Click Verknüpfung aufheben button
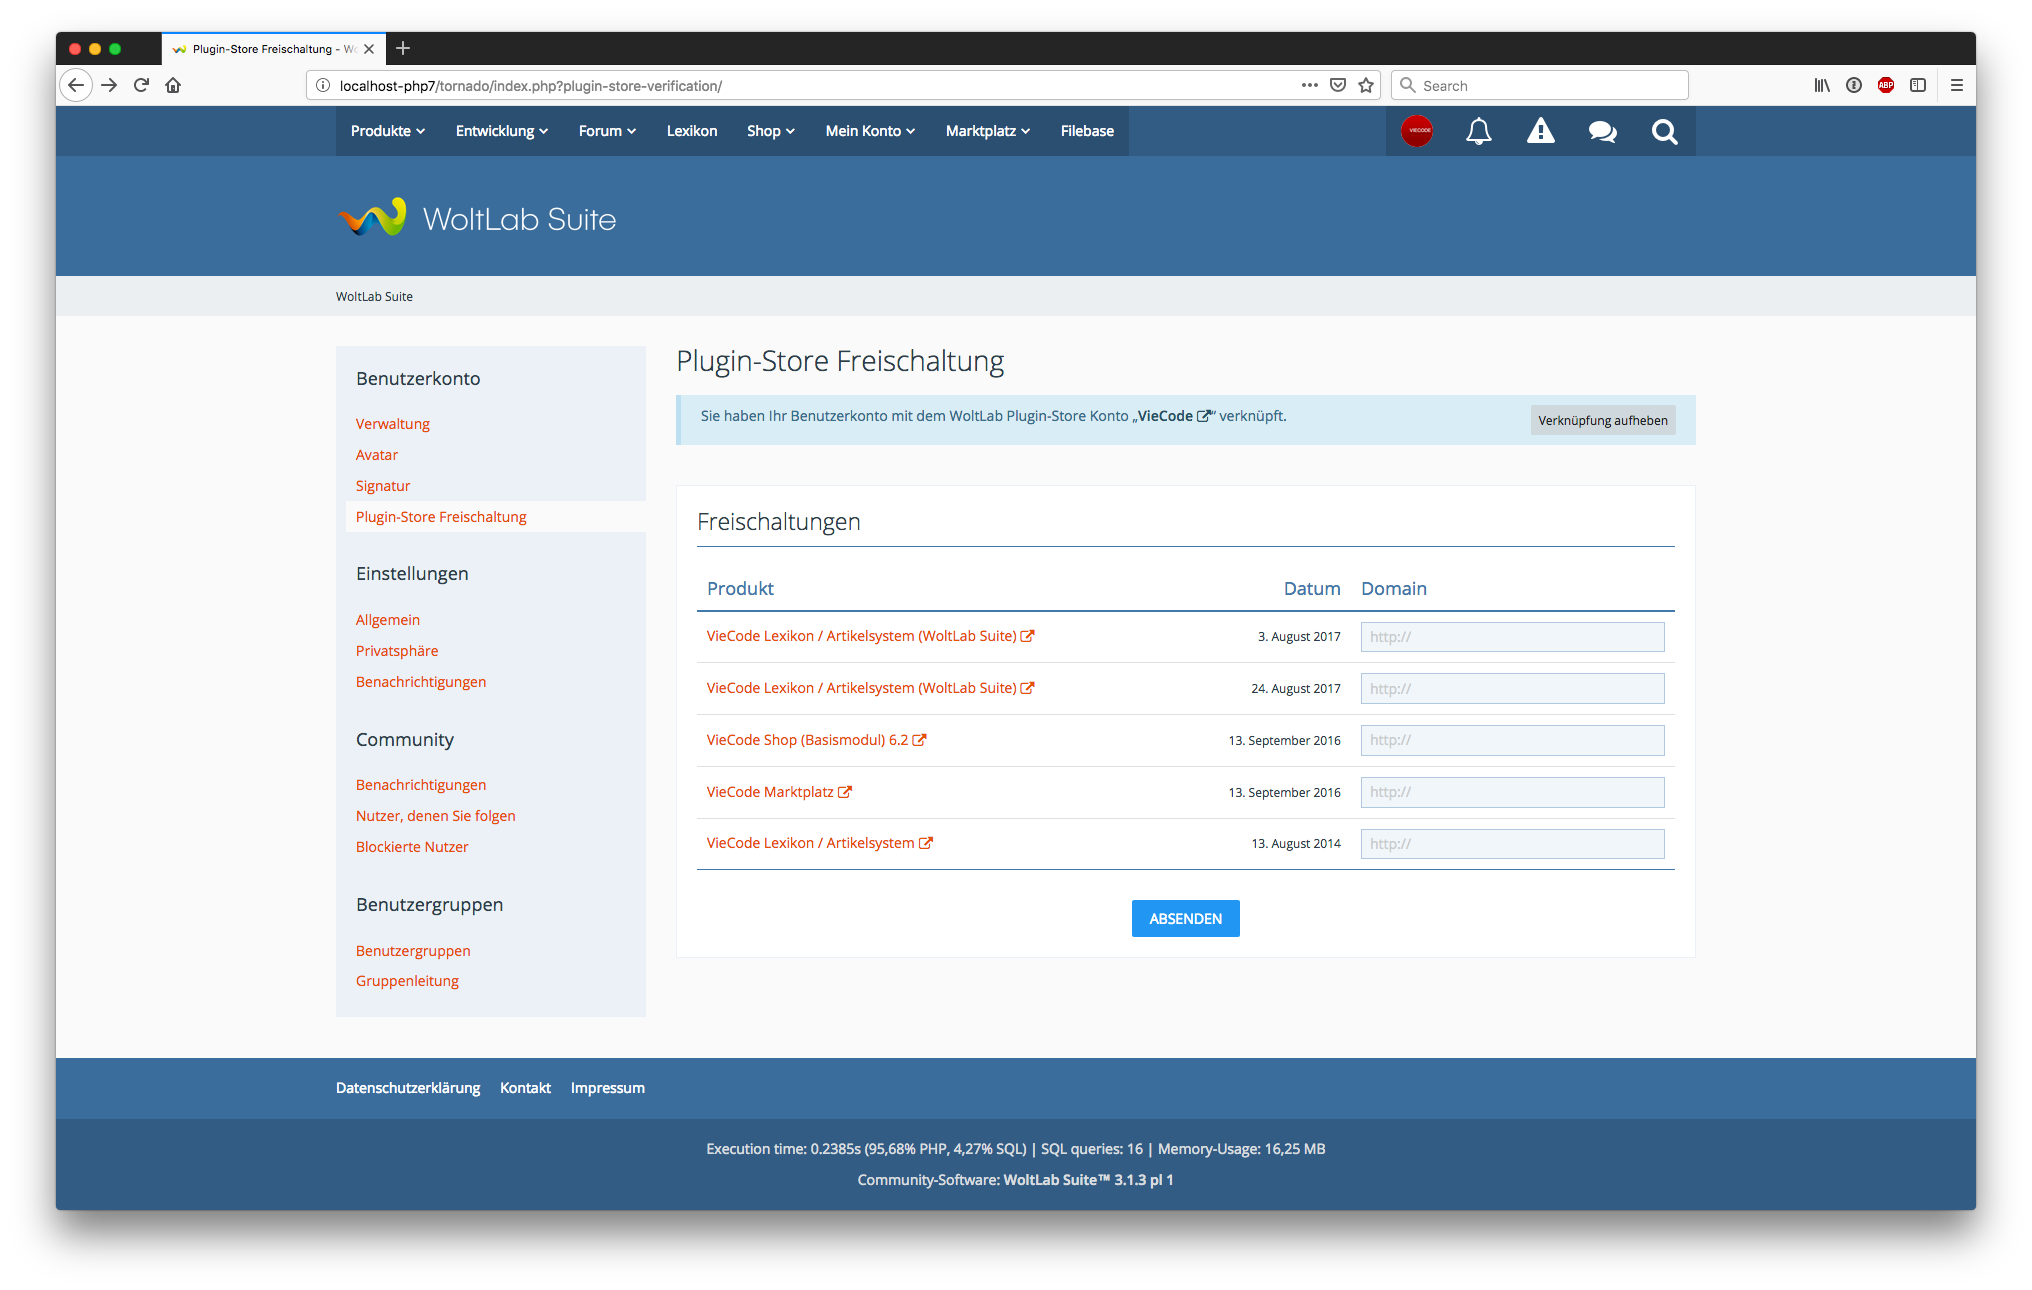 point(1602,420)
